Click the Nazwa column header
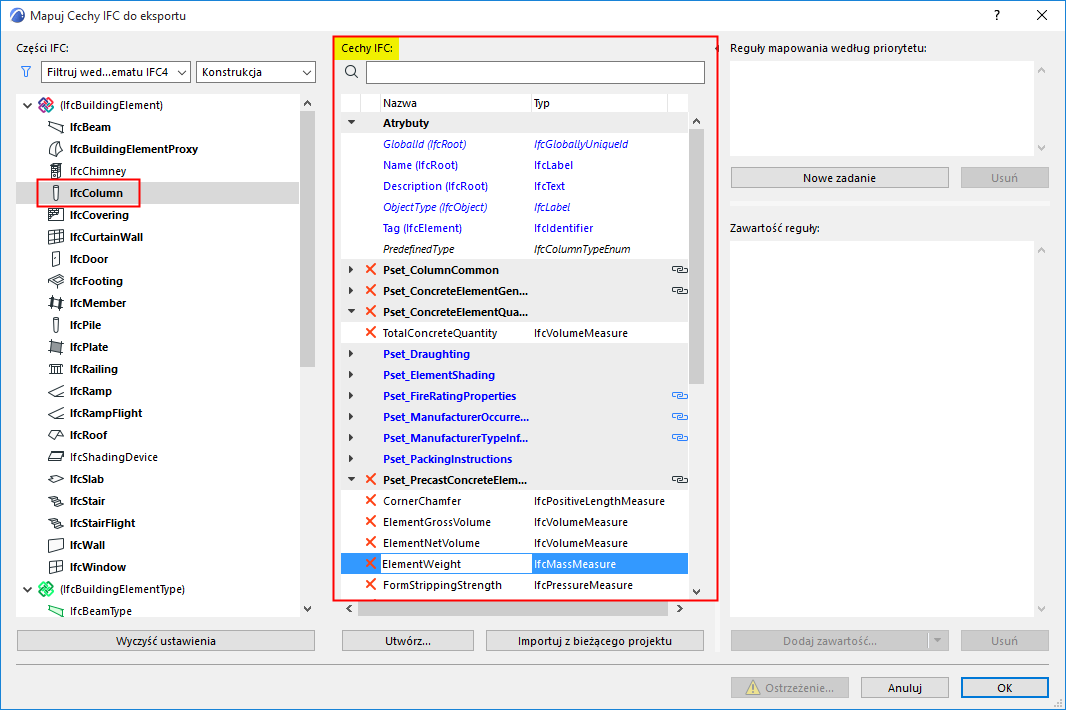This screenshot has height=710, width=1066. tap(455, 103)
